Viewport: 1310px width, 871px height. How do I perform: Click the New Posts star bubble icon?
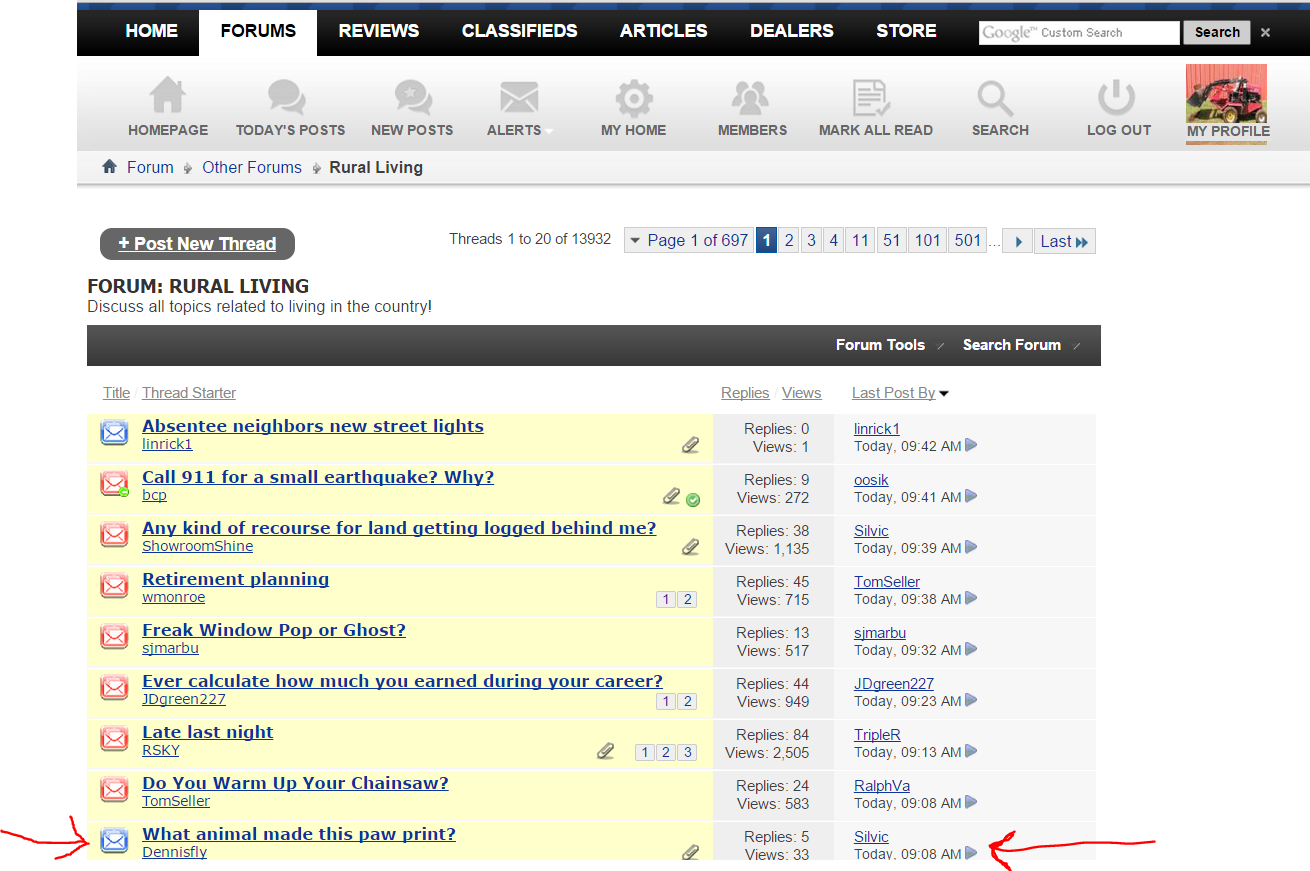[412, 98]
